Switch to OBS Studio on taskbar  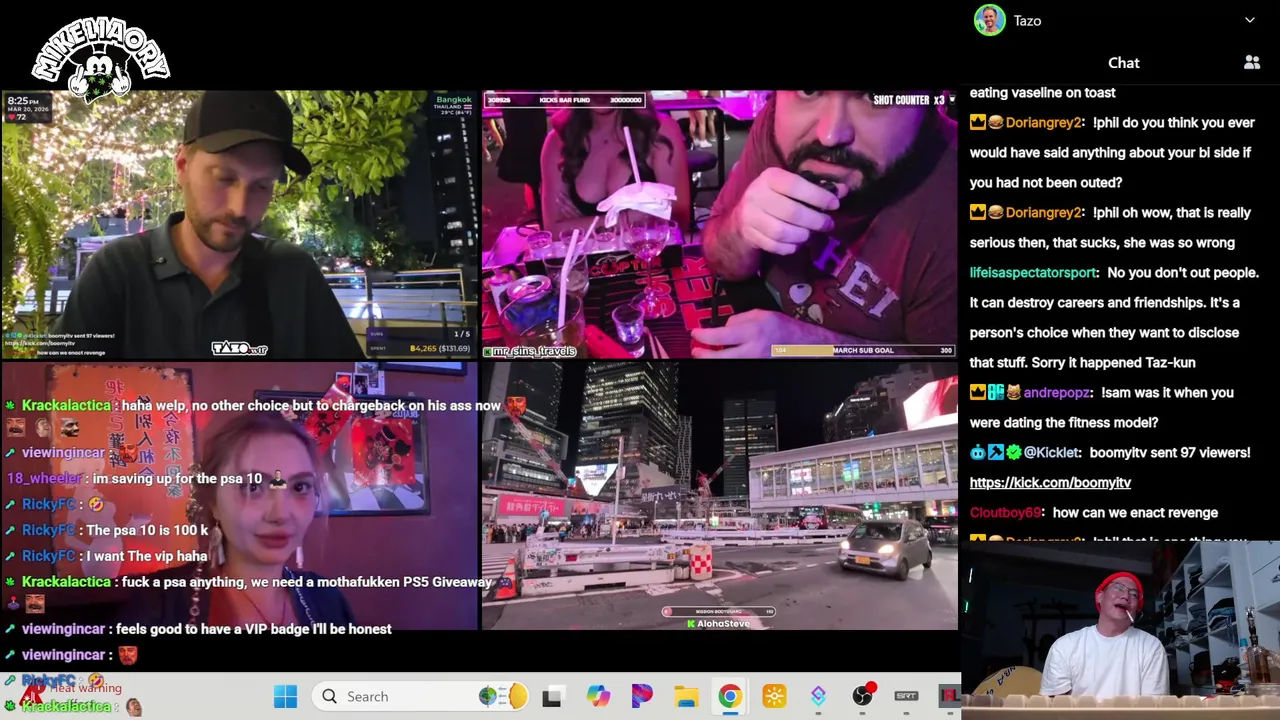pos(862,696)
